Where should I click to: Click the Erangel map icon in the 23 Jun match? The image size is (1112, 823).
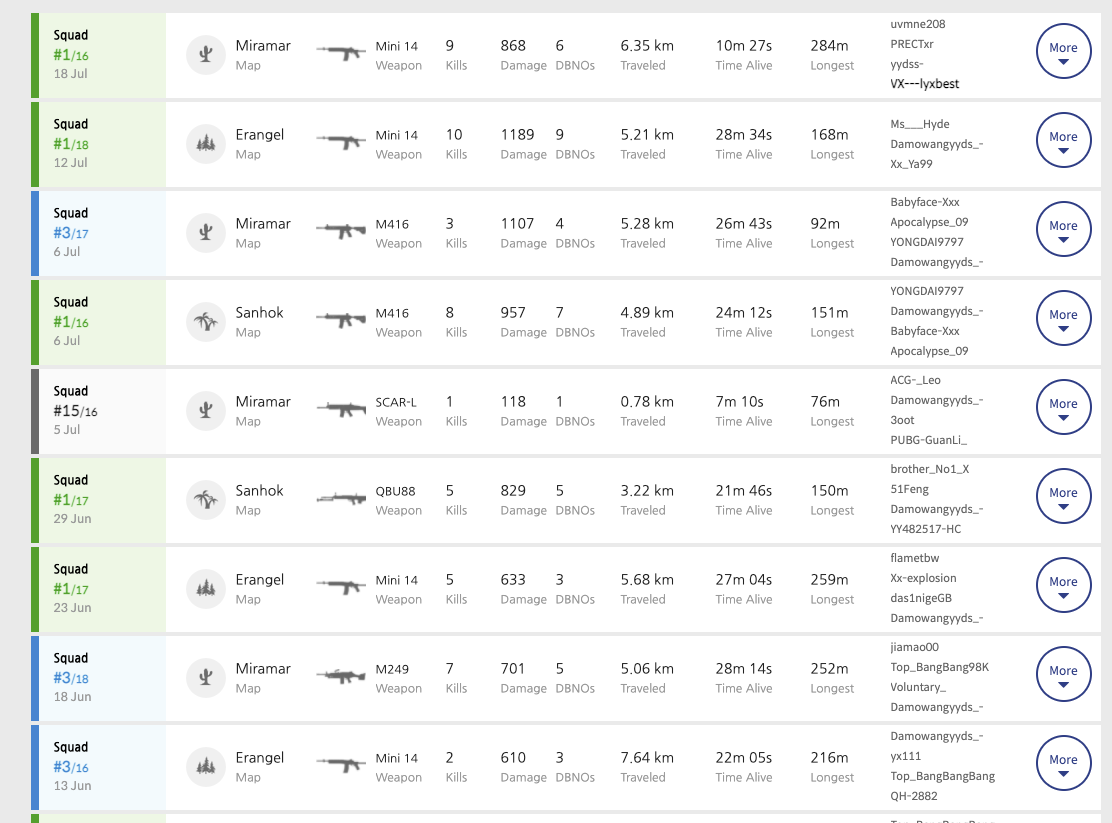(x=206, y=589)
